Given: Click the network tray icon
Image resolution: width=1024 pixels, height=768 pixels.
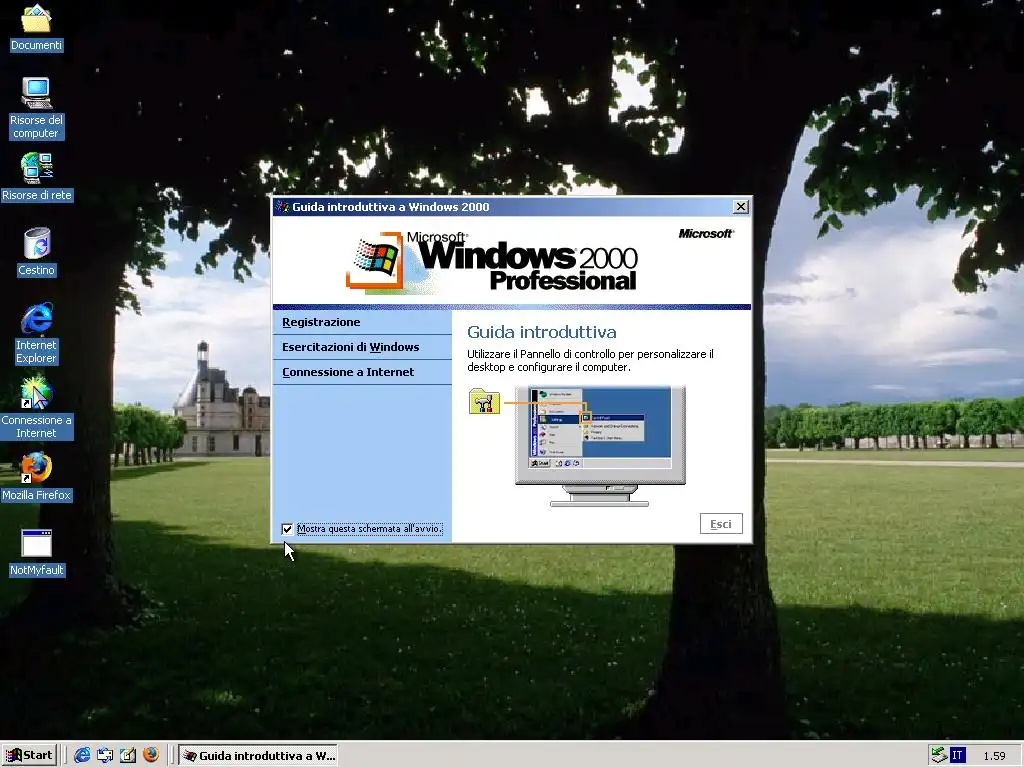Looking at the screenshot, I should (x=939, y=755).
